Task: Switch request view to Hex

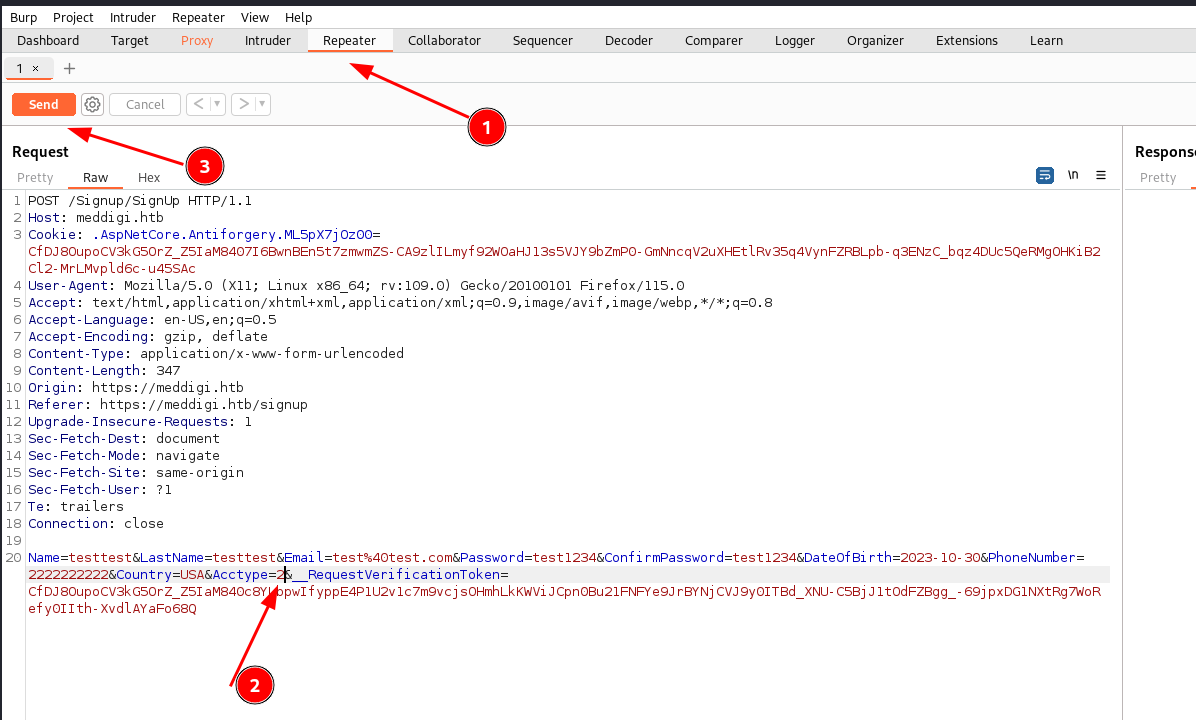Action: (x=149, y=177)
